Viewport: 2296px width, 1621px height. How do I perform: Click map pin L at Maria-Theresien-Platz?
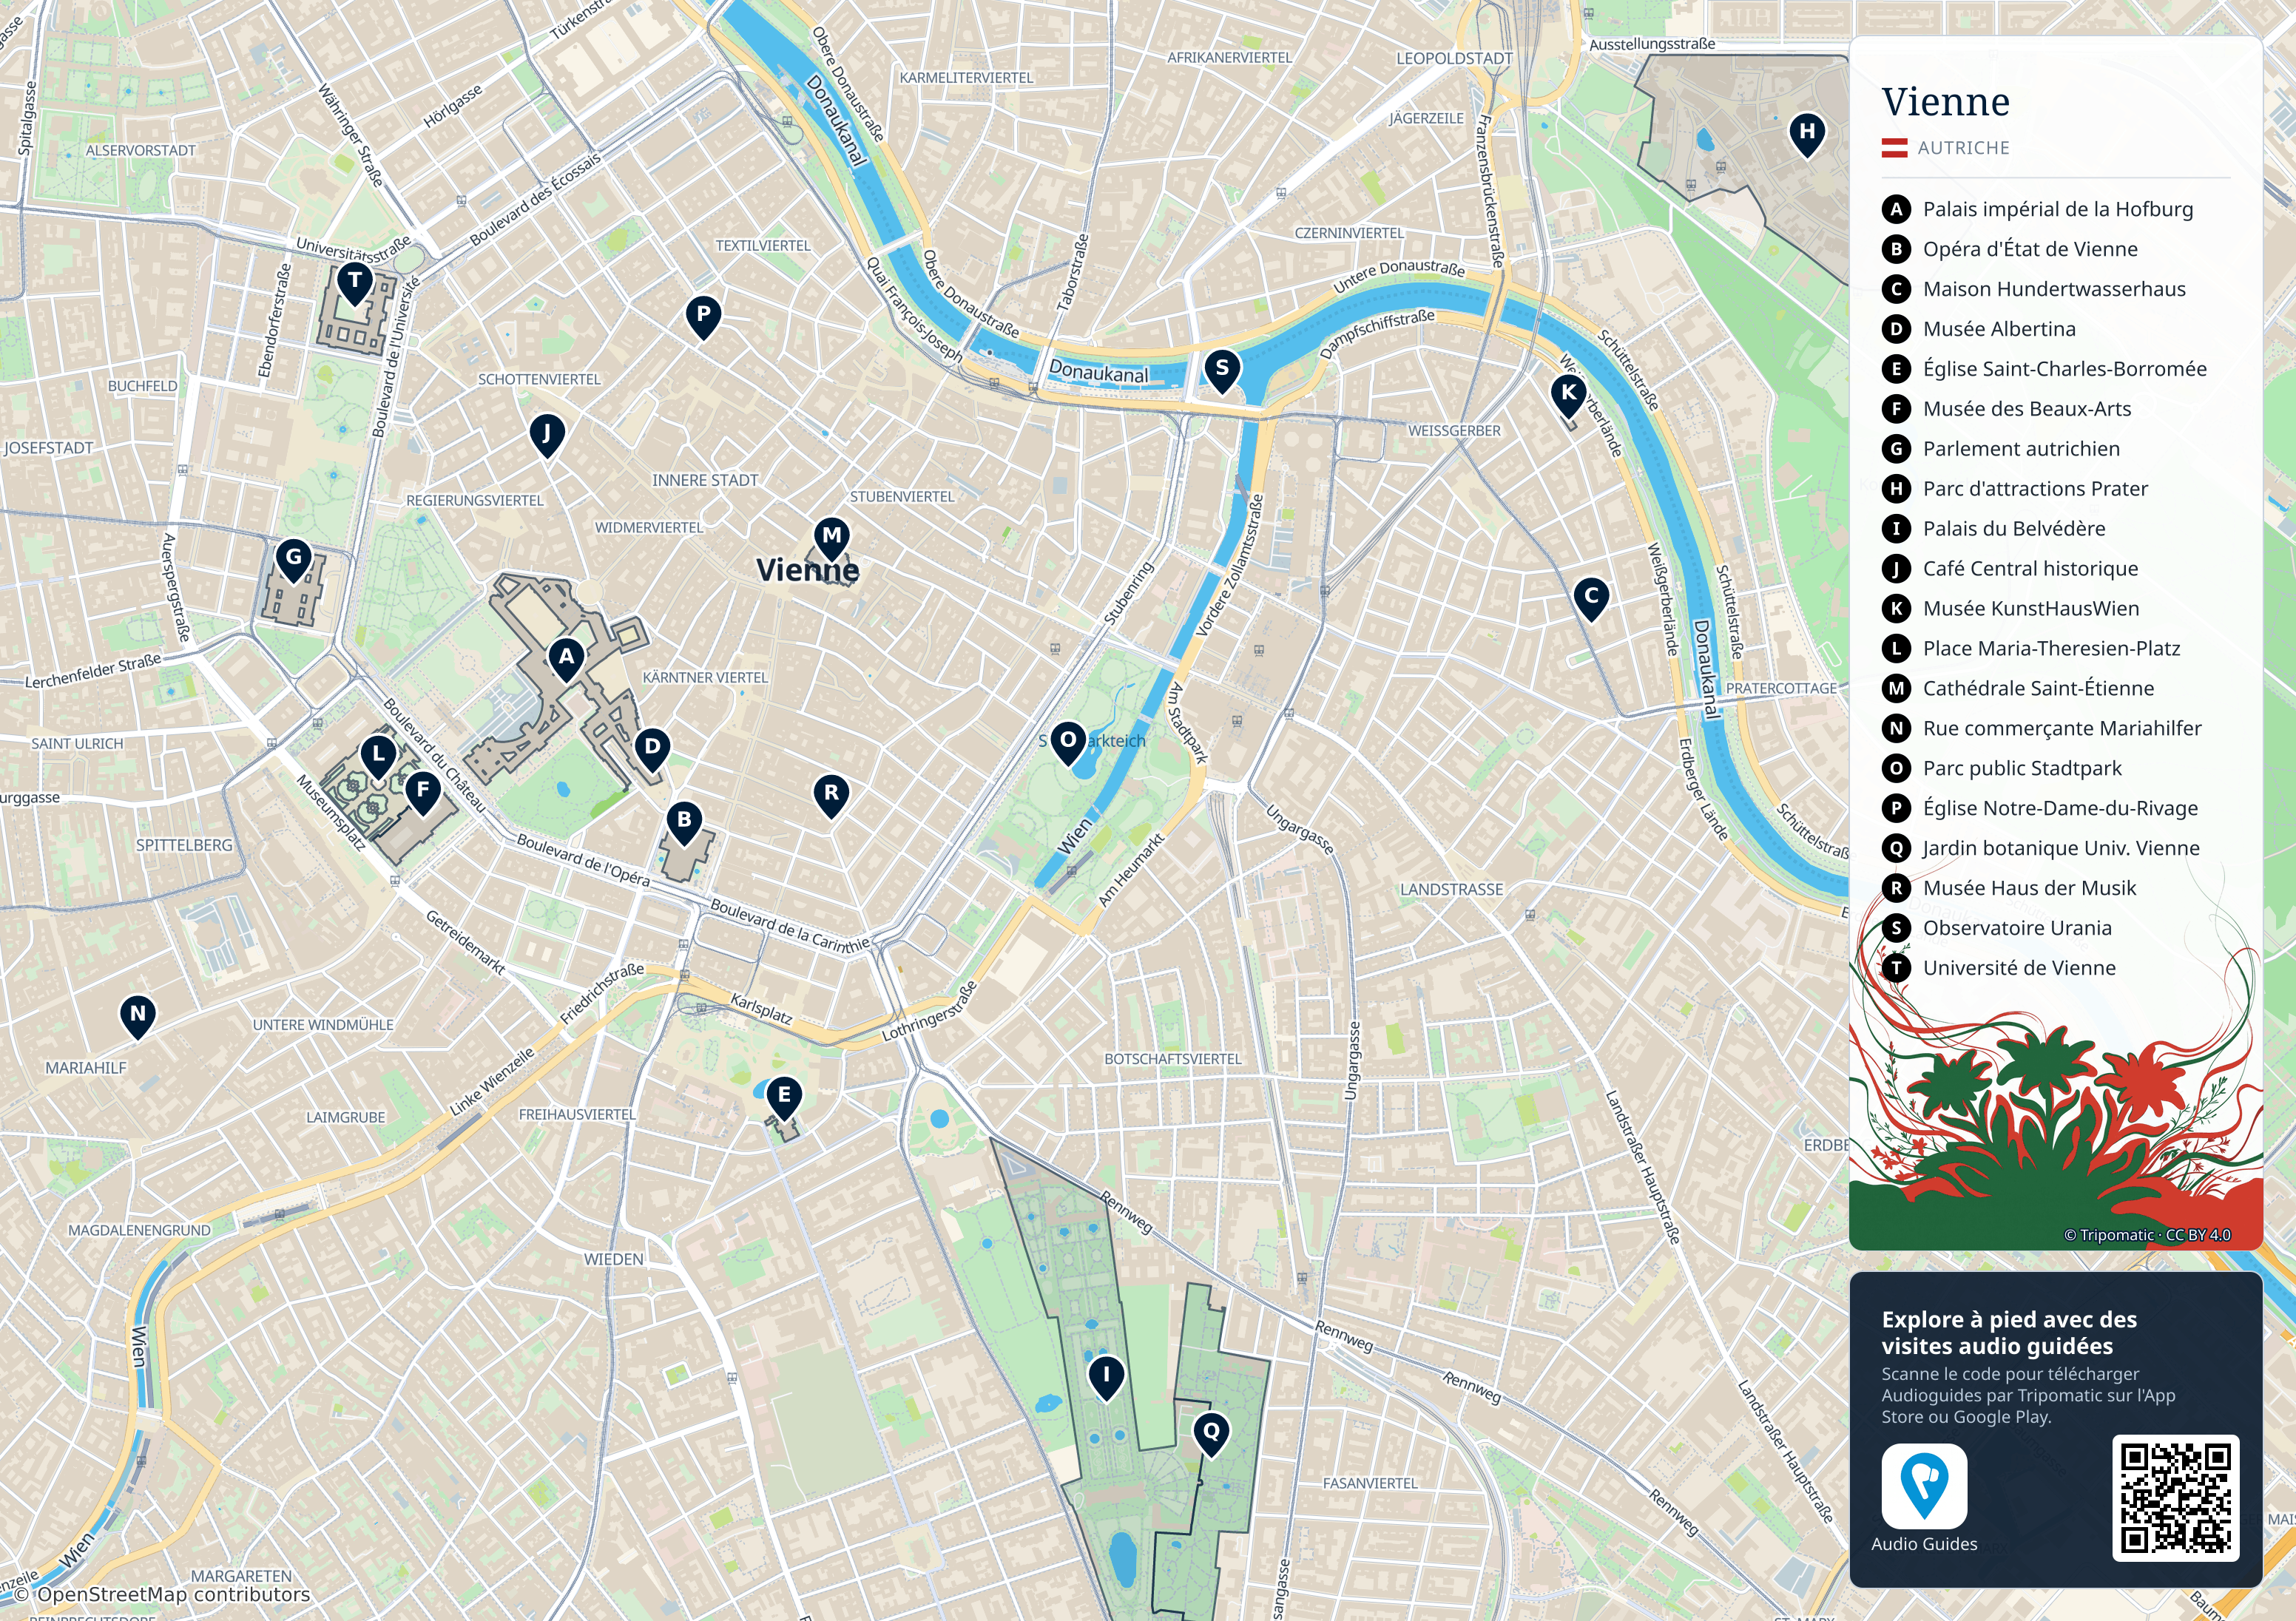click(x=378, y=756)
